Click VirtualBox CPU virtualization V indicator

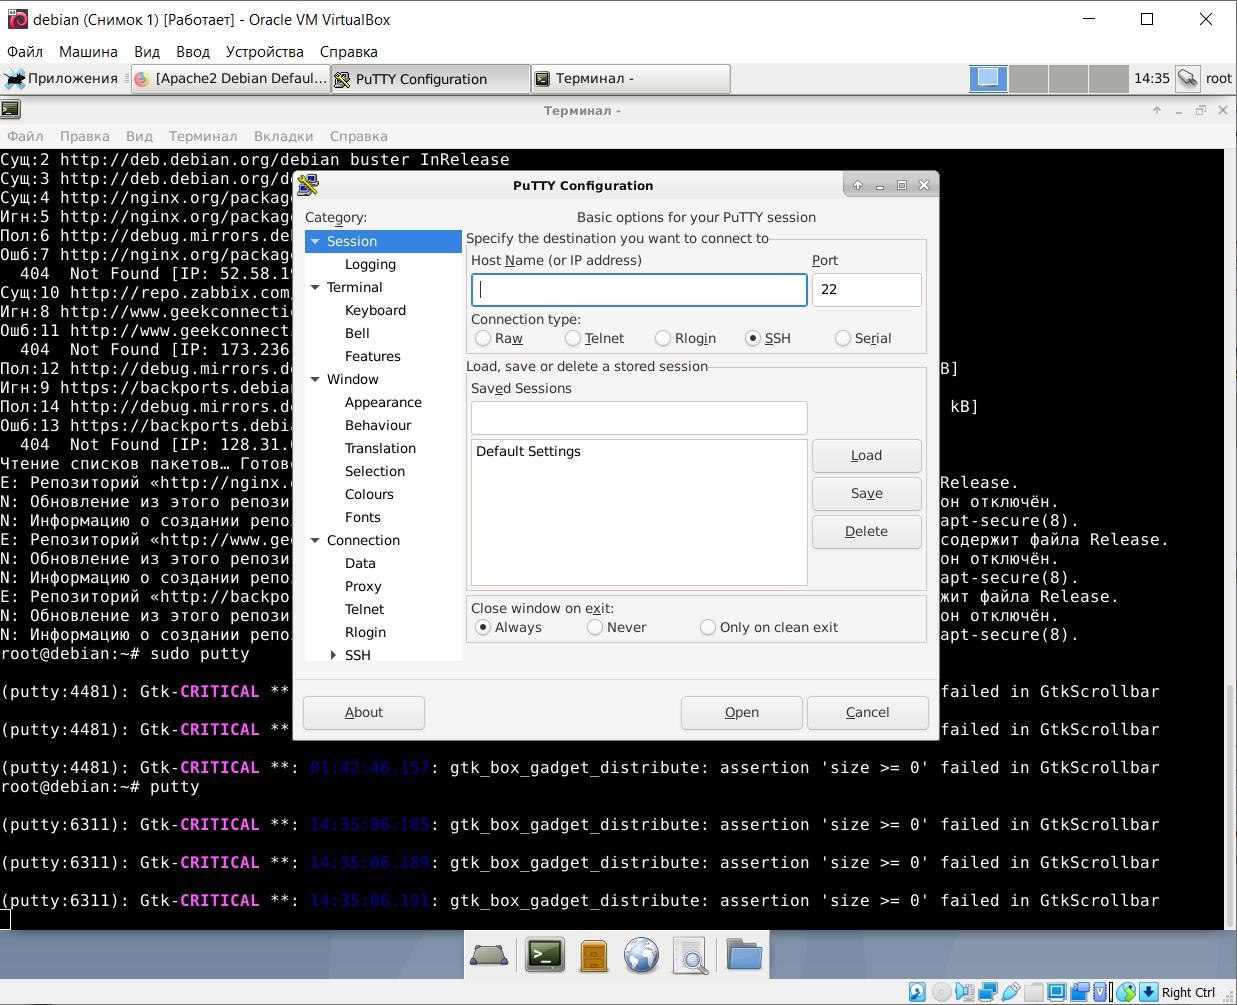tap(1100, 992)
